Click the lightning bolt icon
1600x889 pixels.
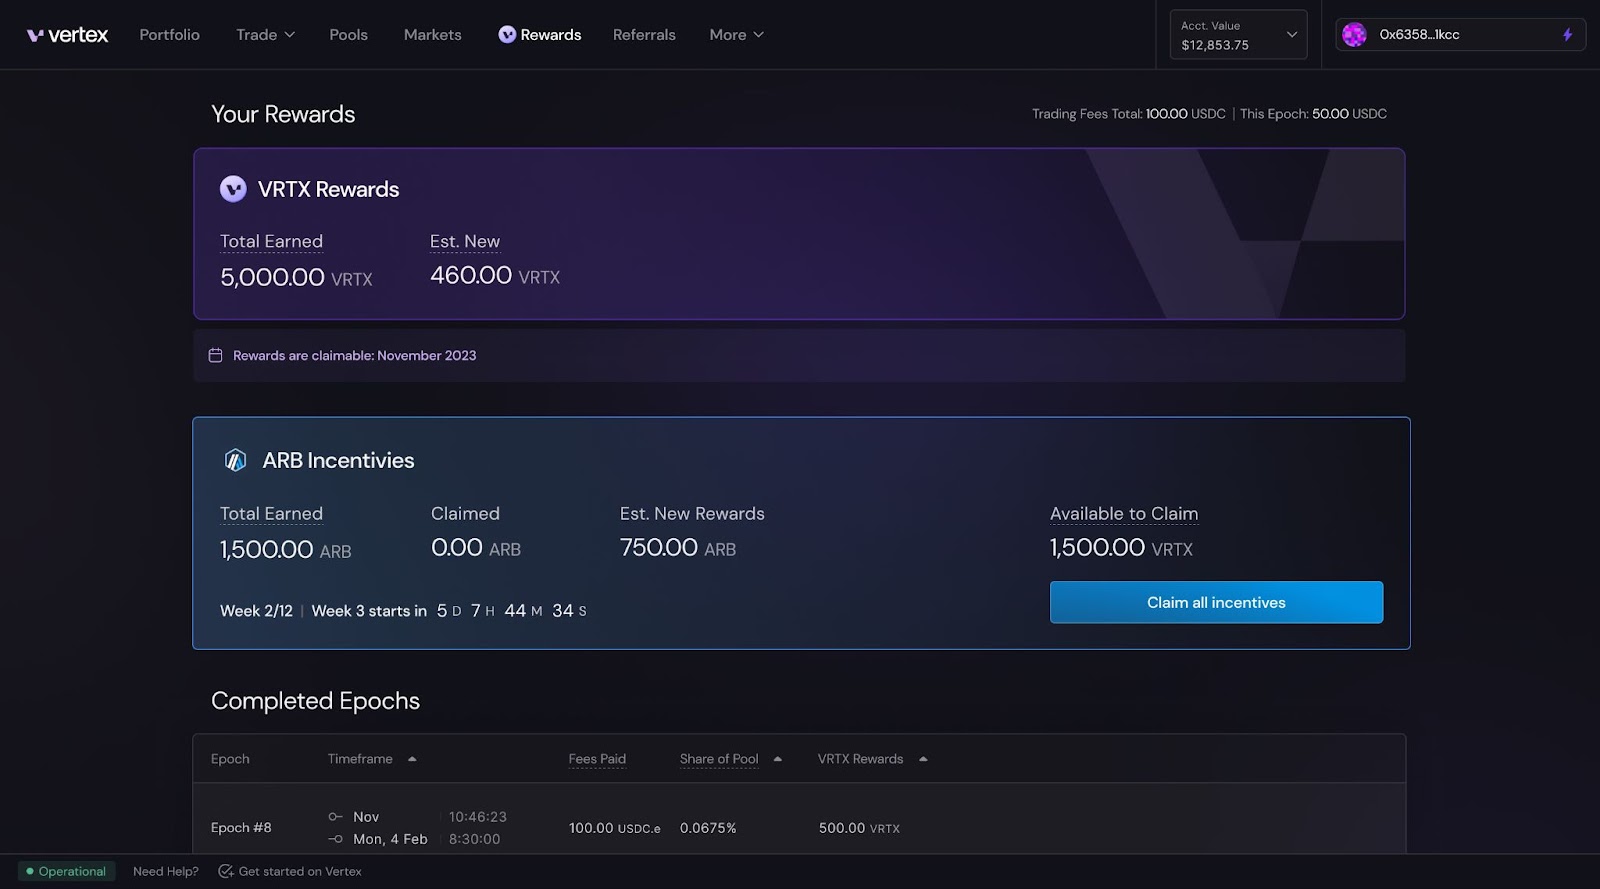pos(1567,35)
